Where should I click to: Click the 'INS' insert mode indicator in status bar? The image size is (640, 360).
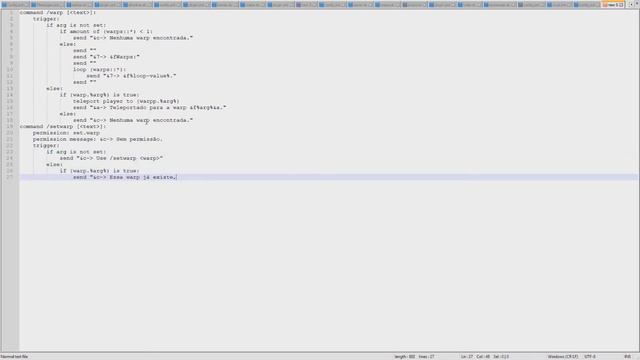(627, 357)
